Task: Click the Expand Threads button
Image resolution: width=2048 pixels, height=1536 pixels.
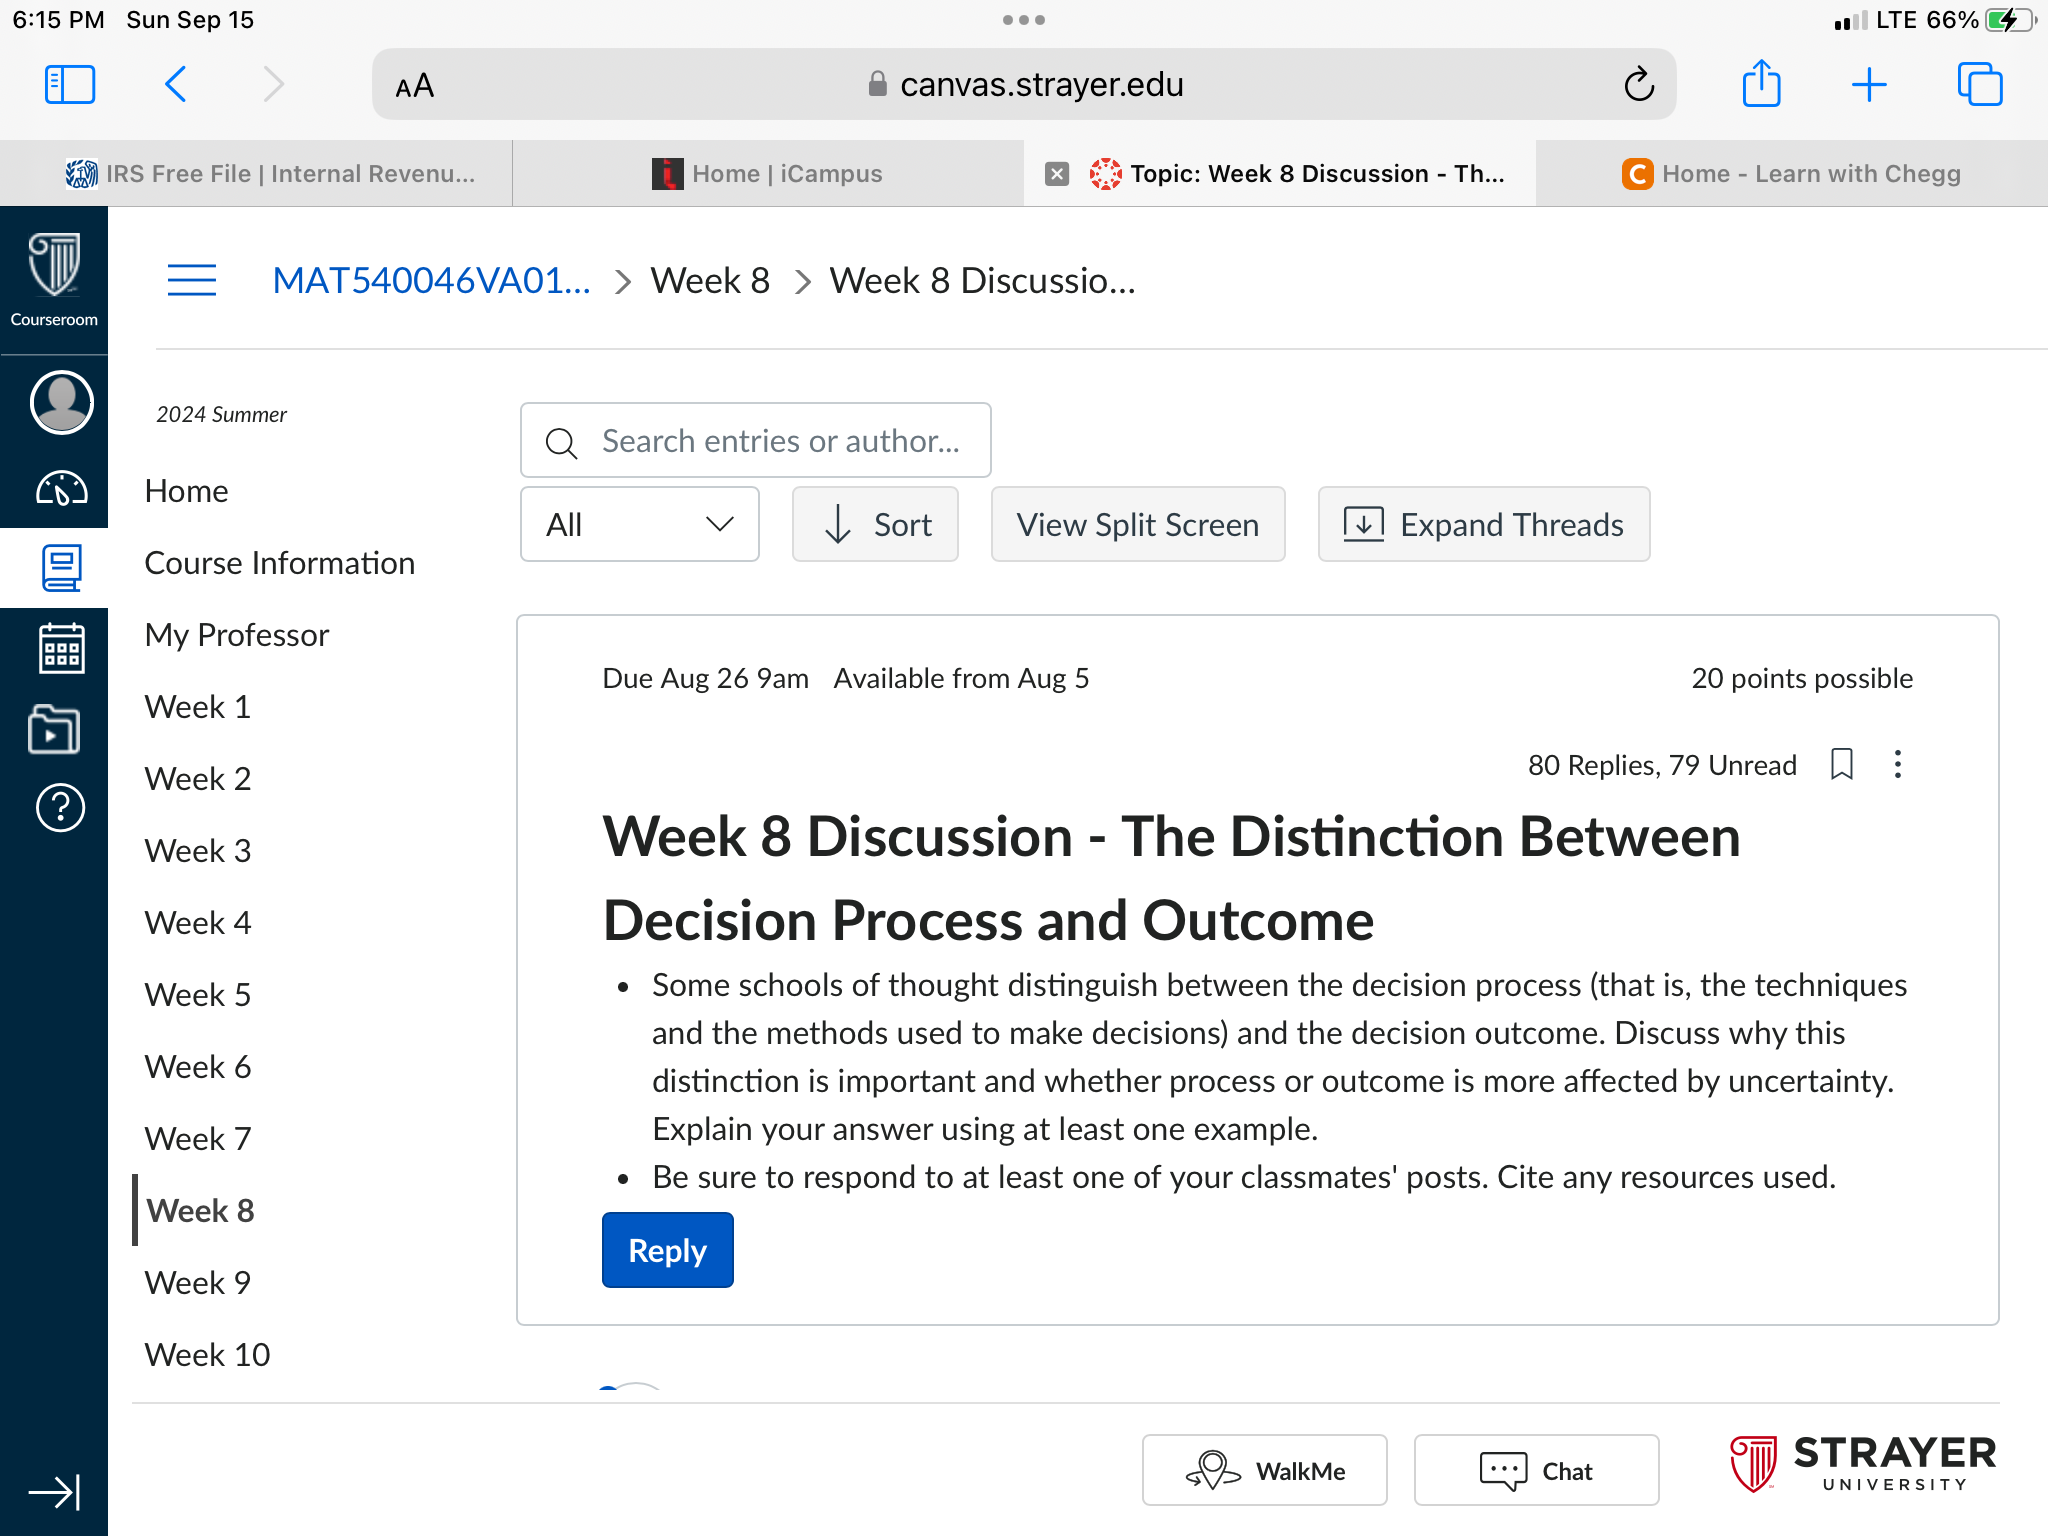Action: pos(1483,524)
